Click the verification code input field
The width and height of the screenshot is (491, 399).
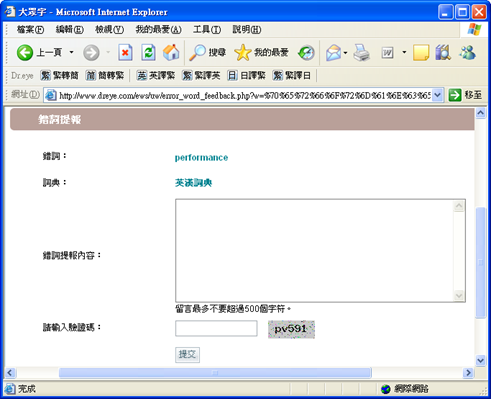pyautogui.click(x=216, y=328)
